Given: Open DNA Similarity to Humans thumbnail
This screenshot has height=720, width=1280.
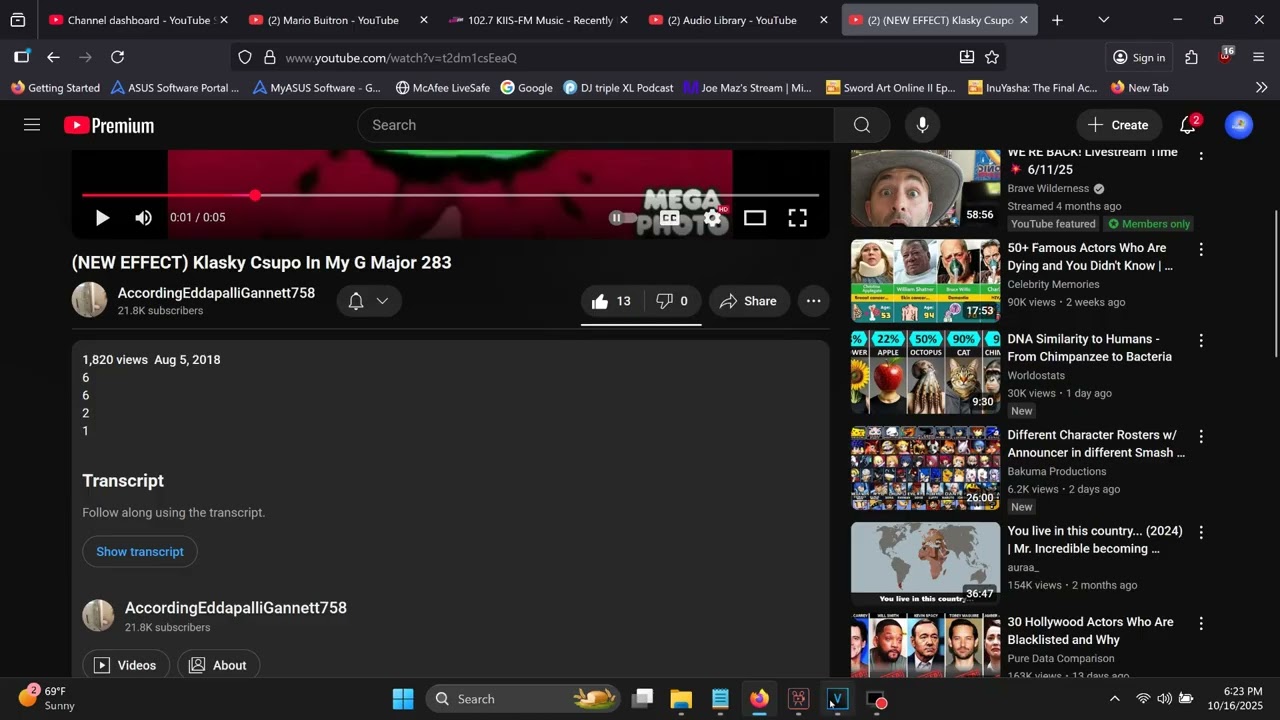Looking at the screenshot, I should pos(925,372).
